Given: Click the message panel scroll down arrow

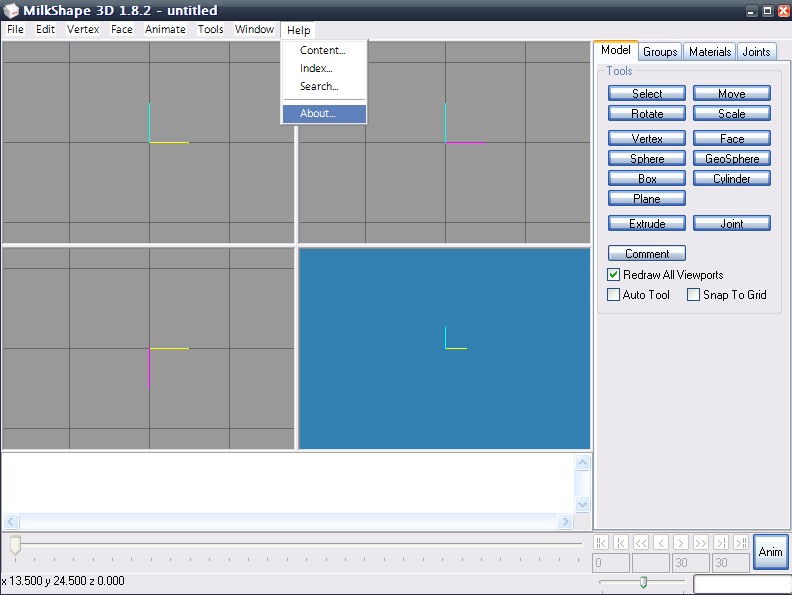Looking at the screenshot, I should (x=583, y=505).
